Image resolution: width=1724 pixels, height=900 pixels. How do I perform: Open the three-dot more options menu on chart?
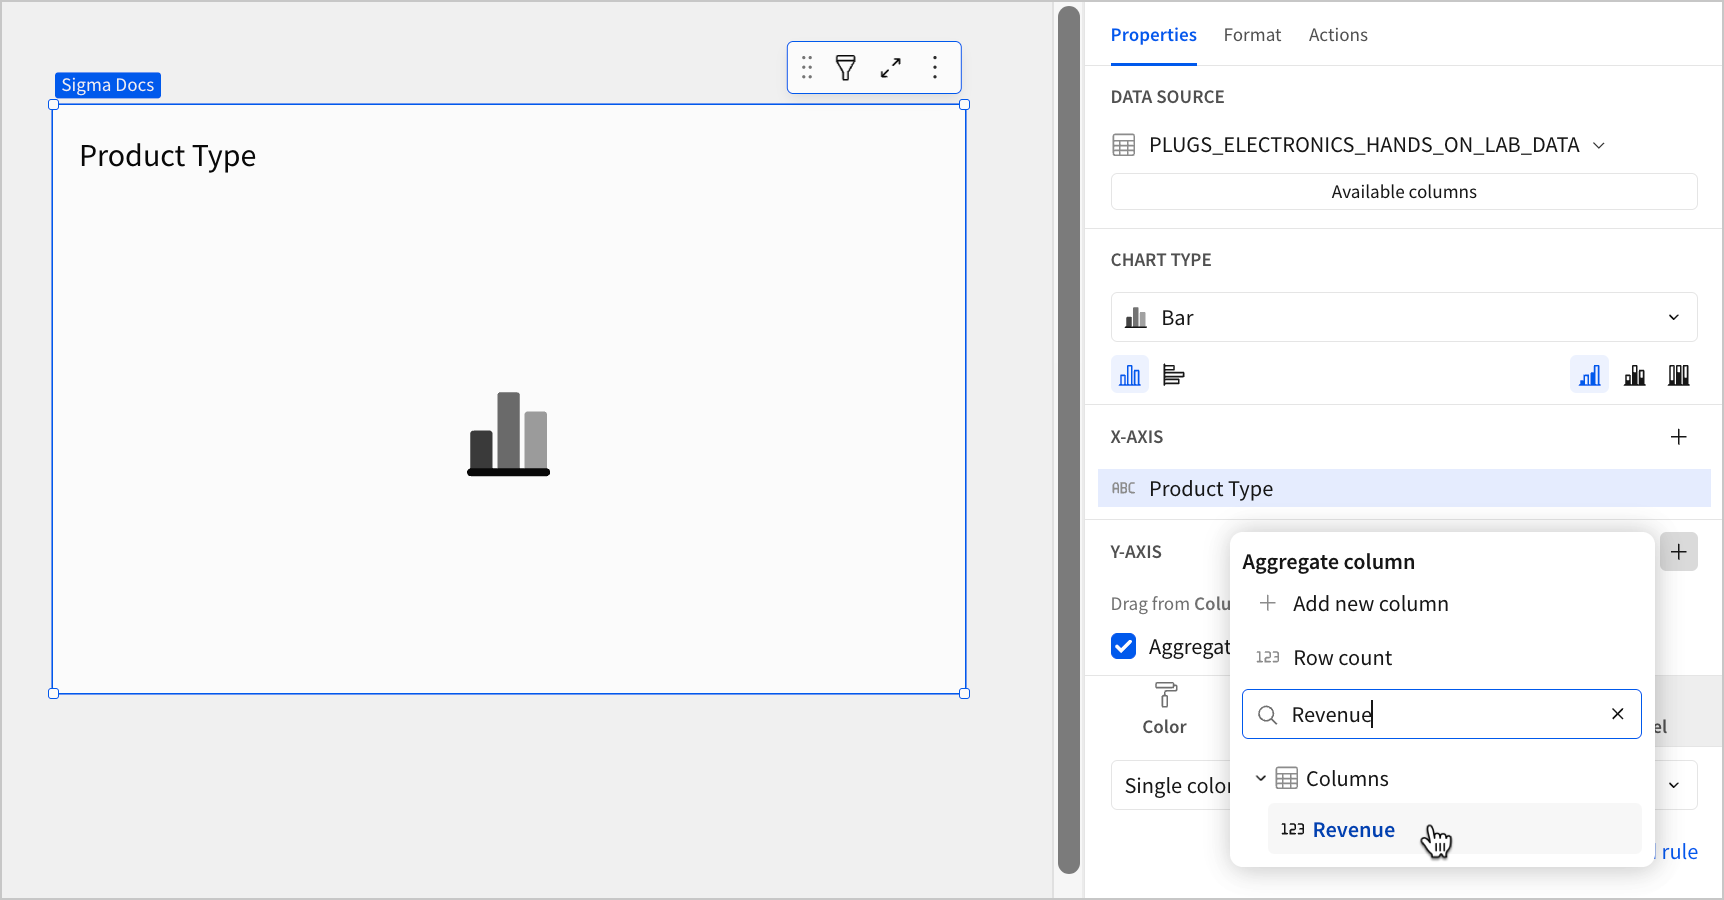935,67
